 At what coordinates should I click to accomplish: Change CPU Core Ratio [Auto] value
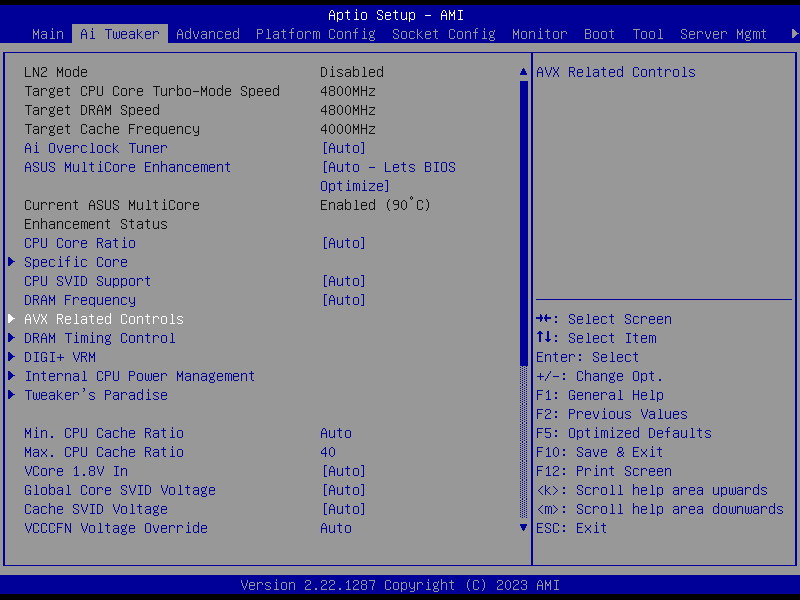(343, 243)
